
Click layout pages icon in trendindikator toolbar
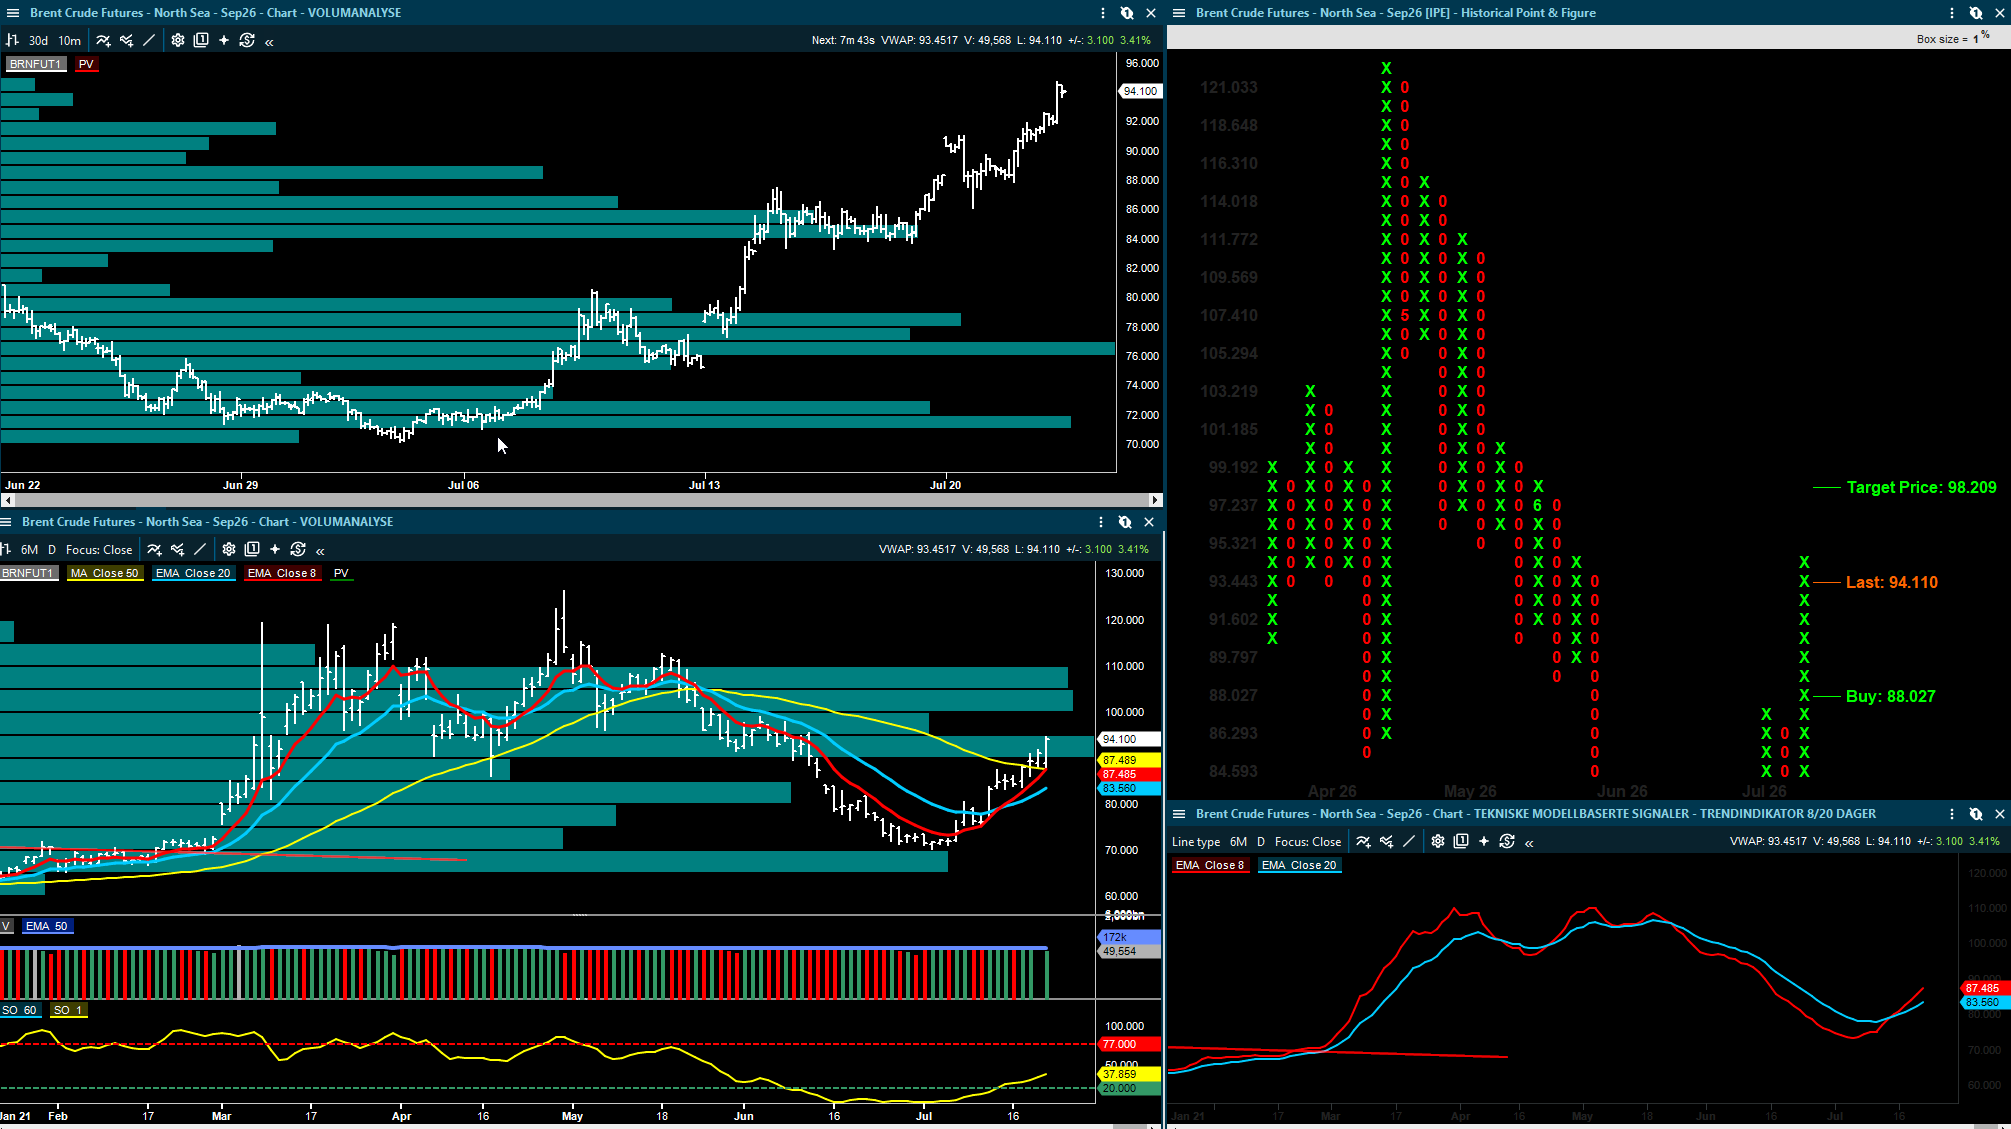1461,841
